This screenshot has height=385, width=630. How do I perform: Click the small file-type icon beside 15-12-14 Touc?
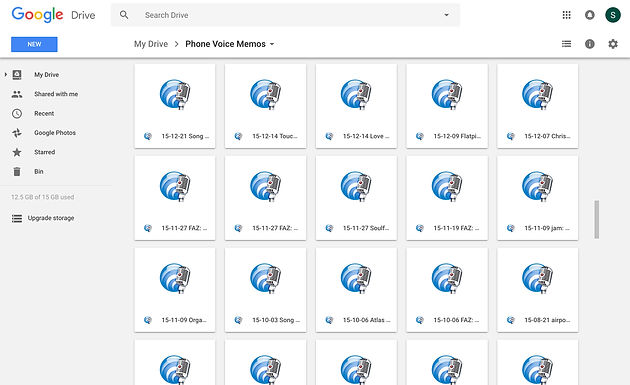coord(238,136)
